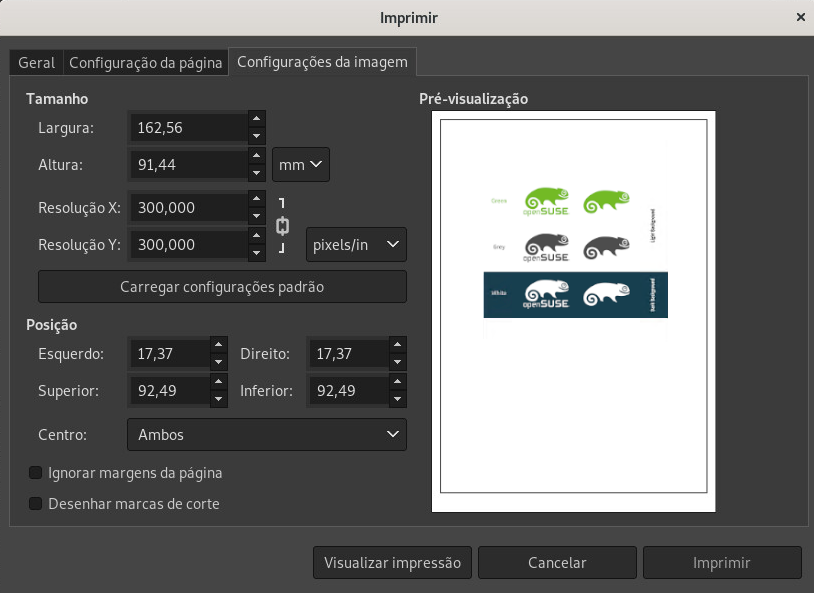Screen dimensions: 814x593
Task: Increase Resolução Y with up arrow
Action: [256, 236]
